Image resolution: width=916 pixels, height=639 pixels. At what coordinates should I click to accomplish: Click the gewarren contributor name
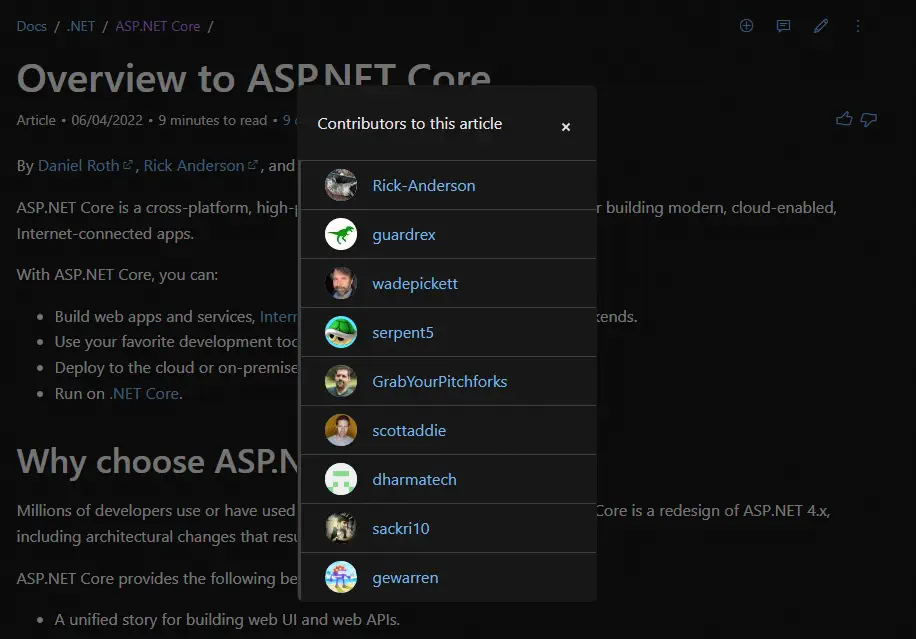405,577
